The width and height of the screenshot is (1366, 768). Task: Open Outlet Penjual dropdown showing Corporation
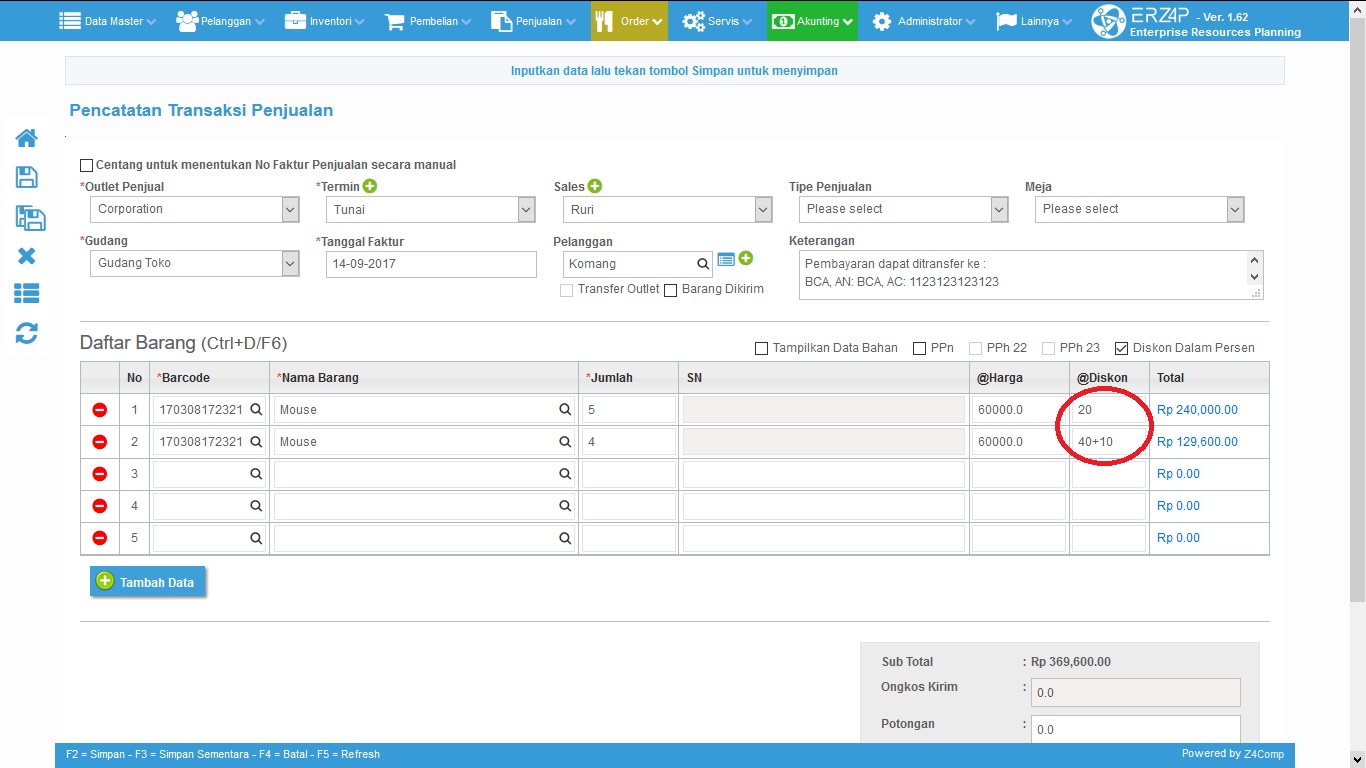[x=194, y=209]
